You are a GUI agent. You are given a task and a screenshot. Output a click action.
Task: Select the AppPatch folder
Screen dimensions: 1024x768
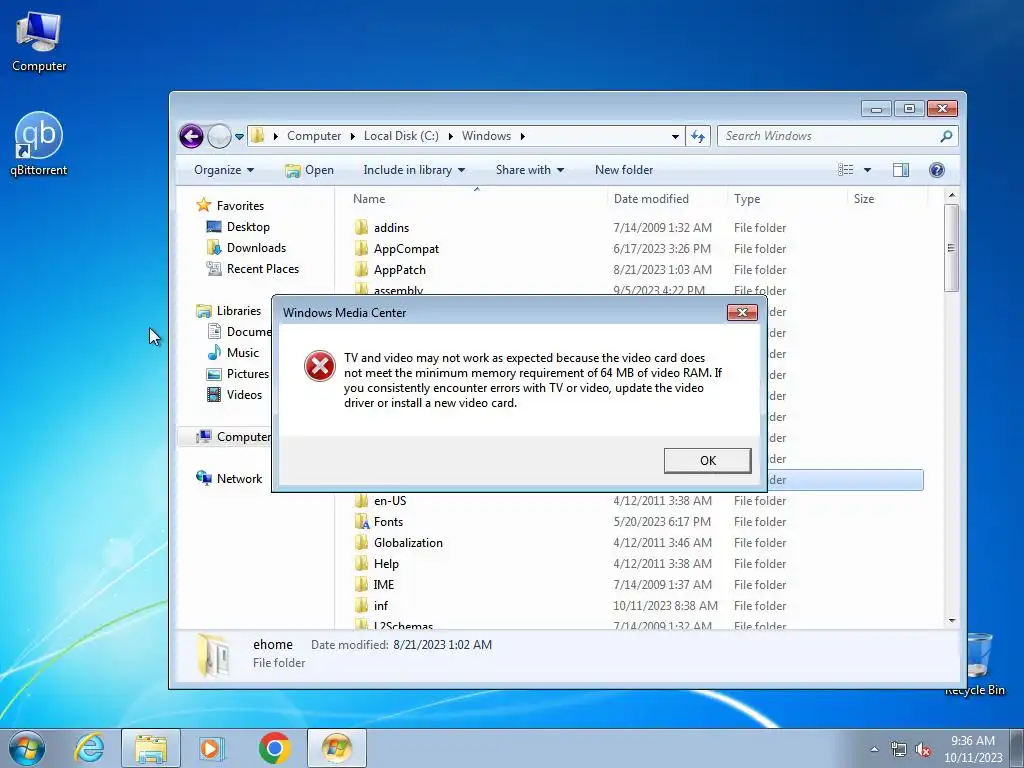pyautogui.click(x=400, y=270)
